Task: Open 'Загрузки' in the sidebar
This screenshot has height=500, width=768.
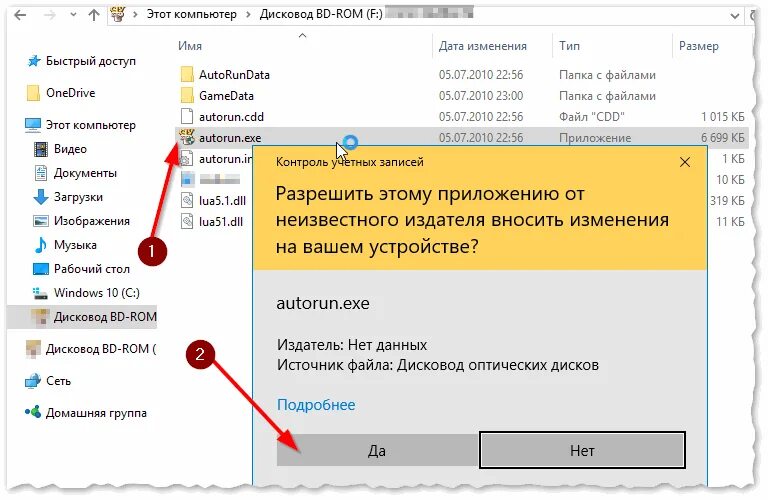Action: point(78,197)
